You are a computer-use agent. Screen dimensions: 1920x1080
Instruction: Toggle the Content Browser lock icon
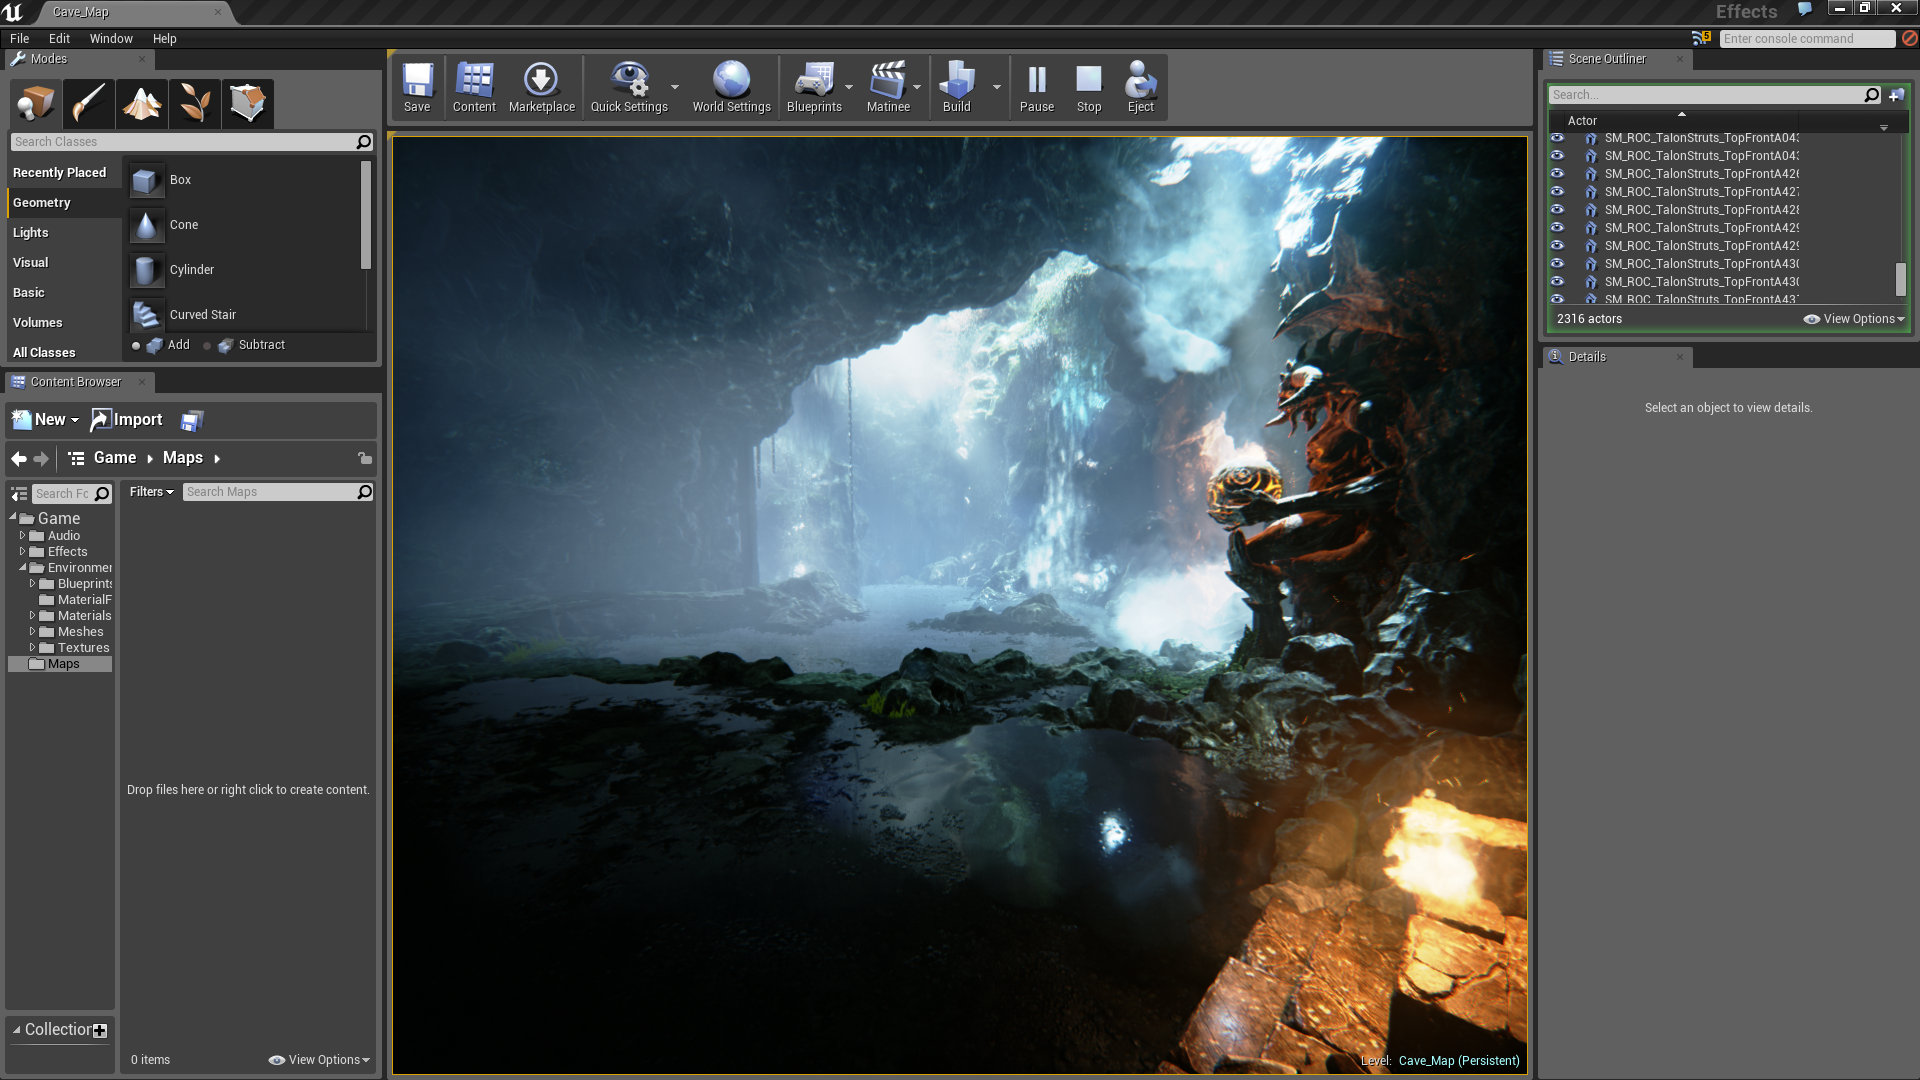[x=365, y=458]
